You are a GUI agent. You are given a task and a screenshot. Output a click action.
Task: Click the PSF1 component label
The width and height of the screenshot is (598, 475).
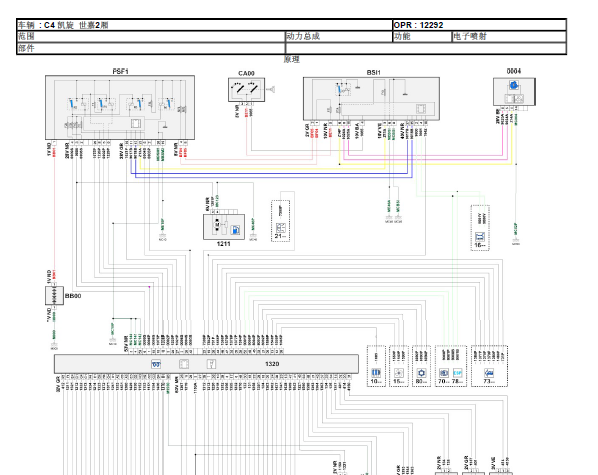pos(121,71)
